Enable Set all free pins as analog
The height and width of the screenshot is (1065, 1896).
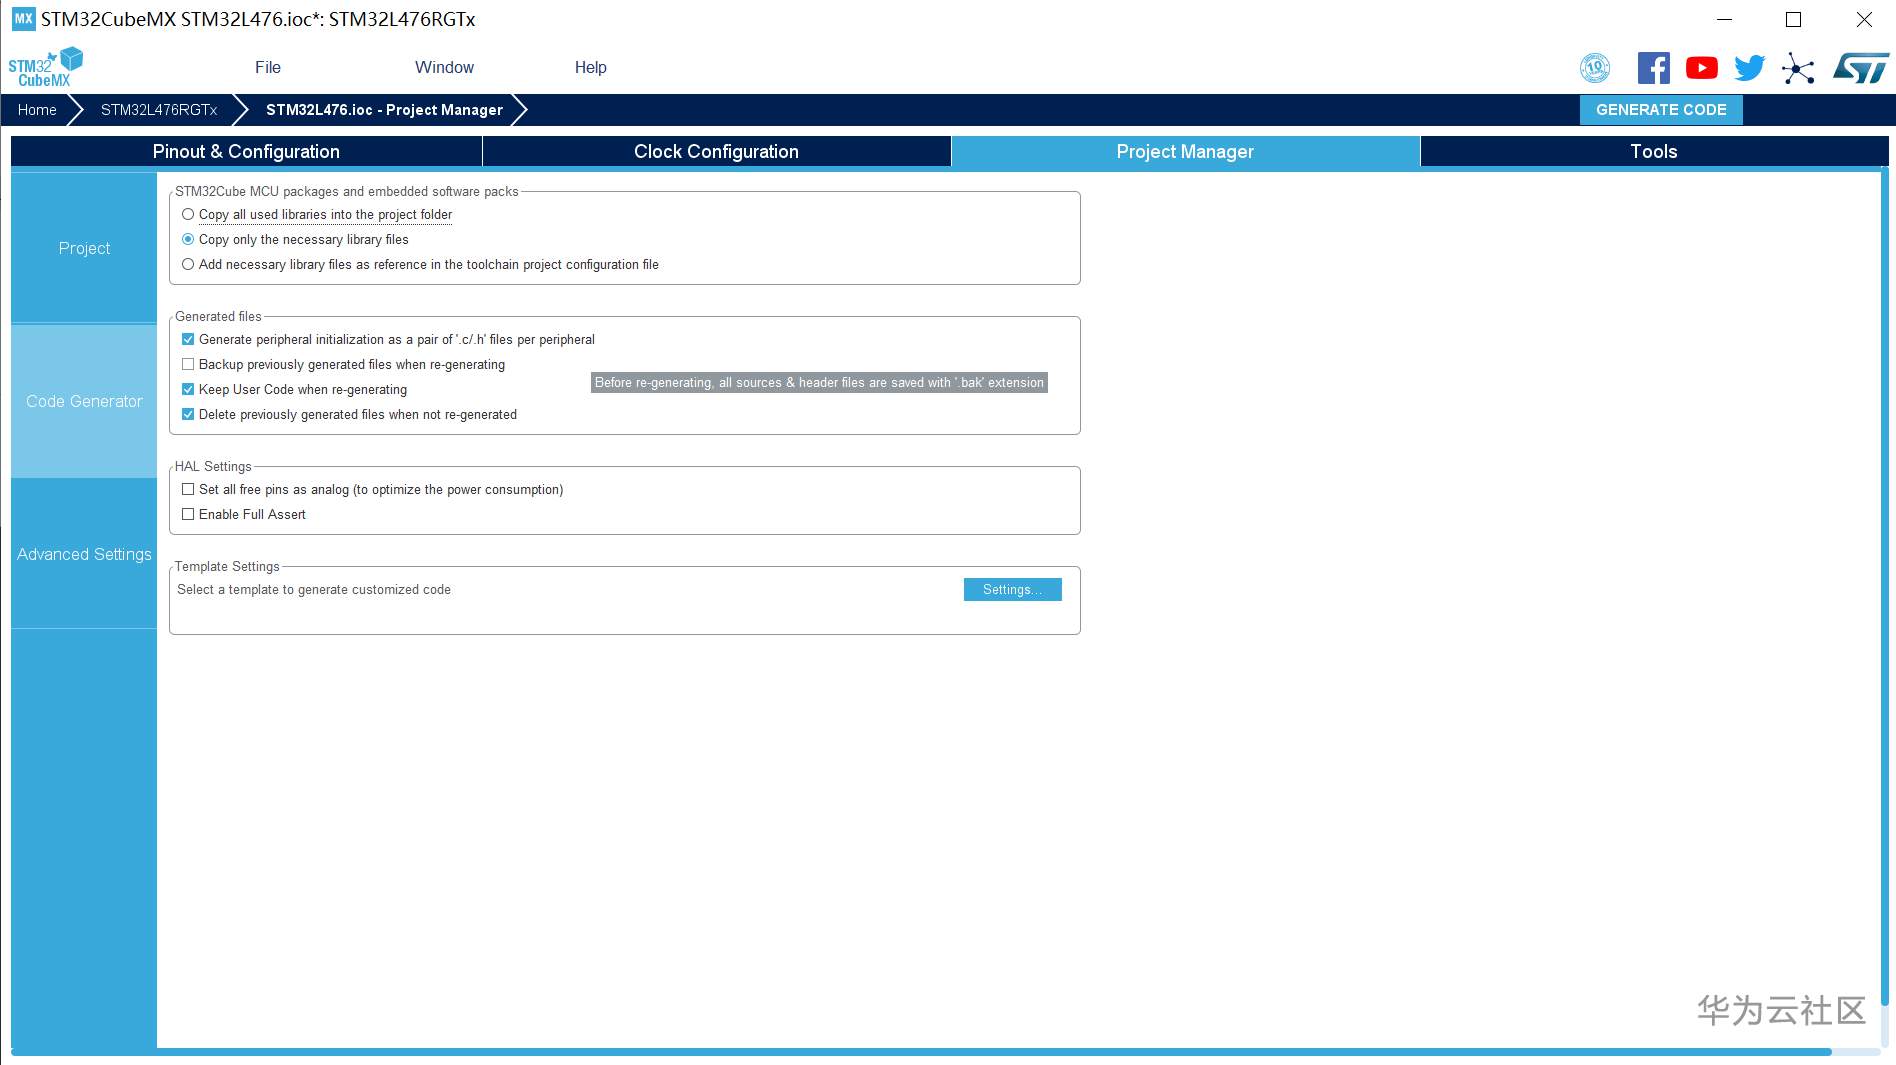(x=188, y=489)
